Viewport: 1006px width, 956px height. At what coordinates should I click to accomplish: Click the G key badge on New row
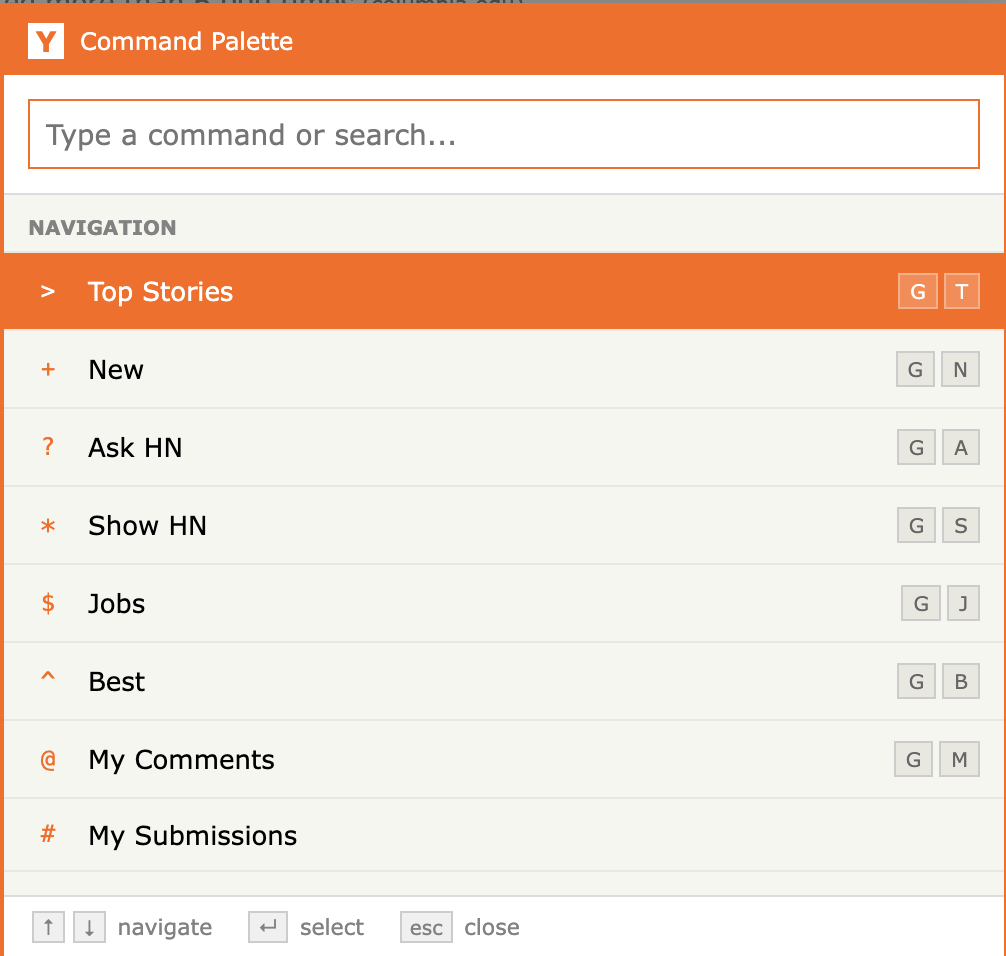916,370
